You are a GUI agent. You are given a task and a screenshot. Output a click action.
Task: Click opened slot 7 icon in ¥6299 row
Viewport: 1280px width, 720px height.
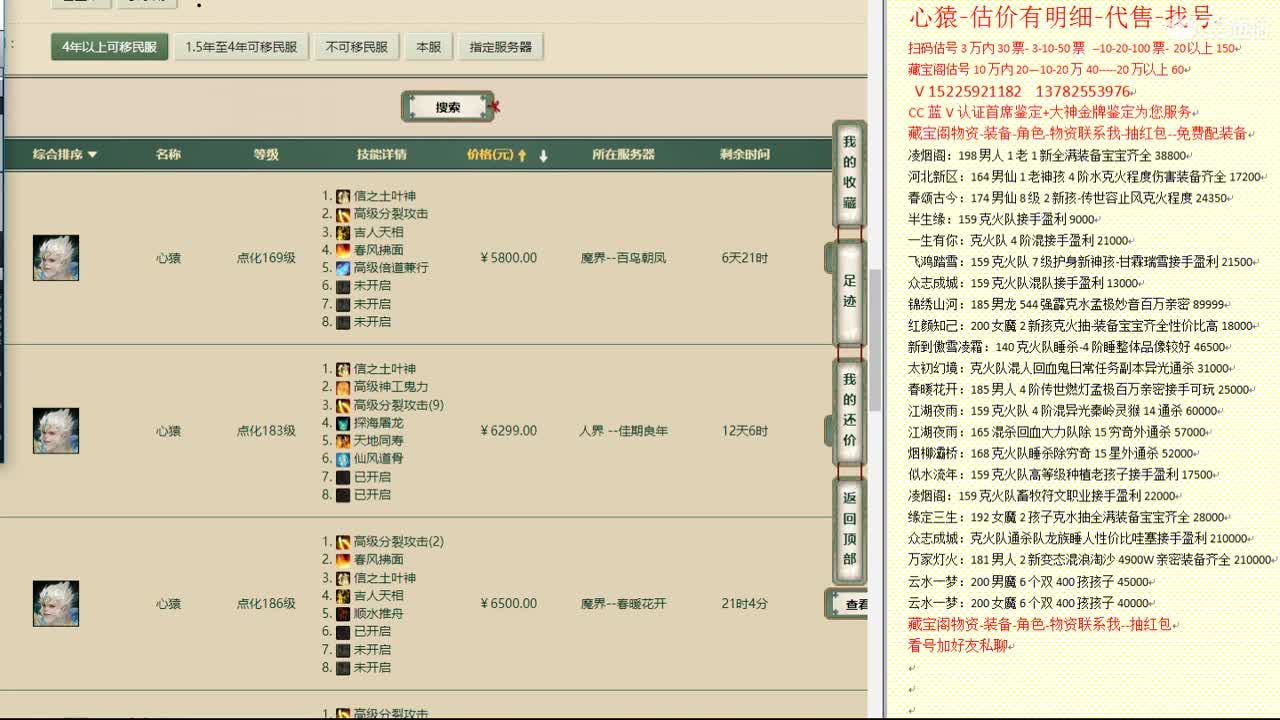coord(343,477)
